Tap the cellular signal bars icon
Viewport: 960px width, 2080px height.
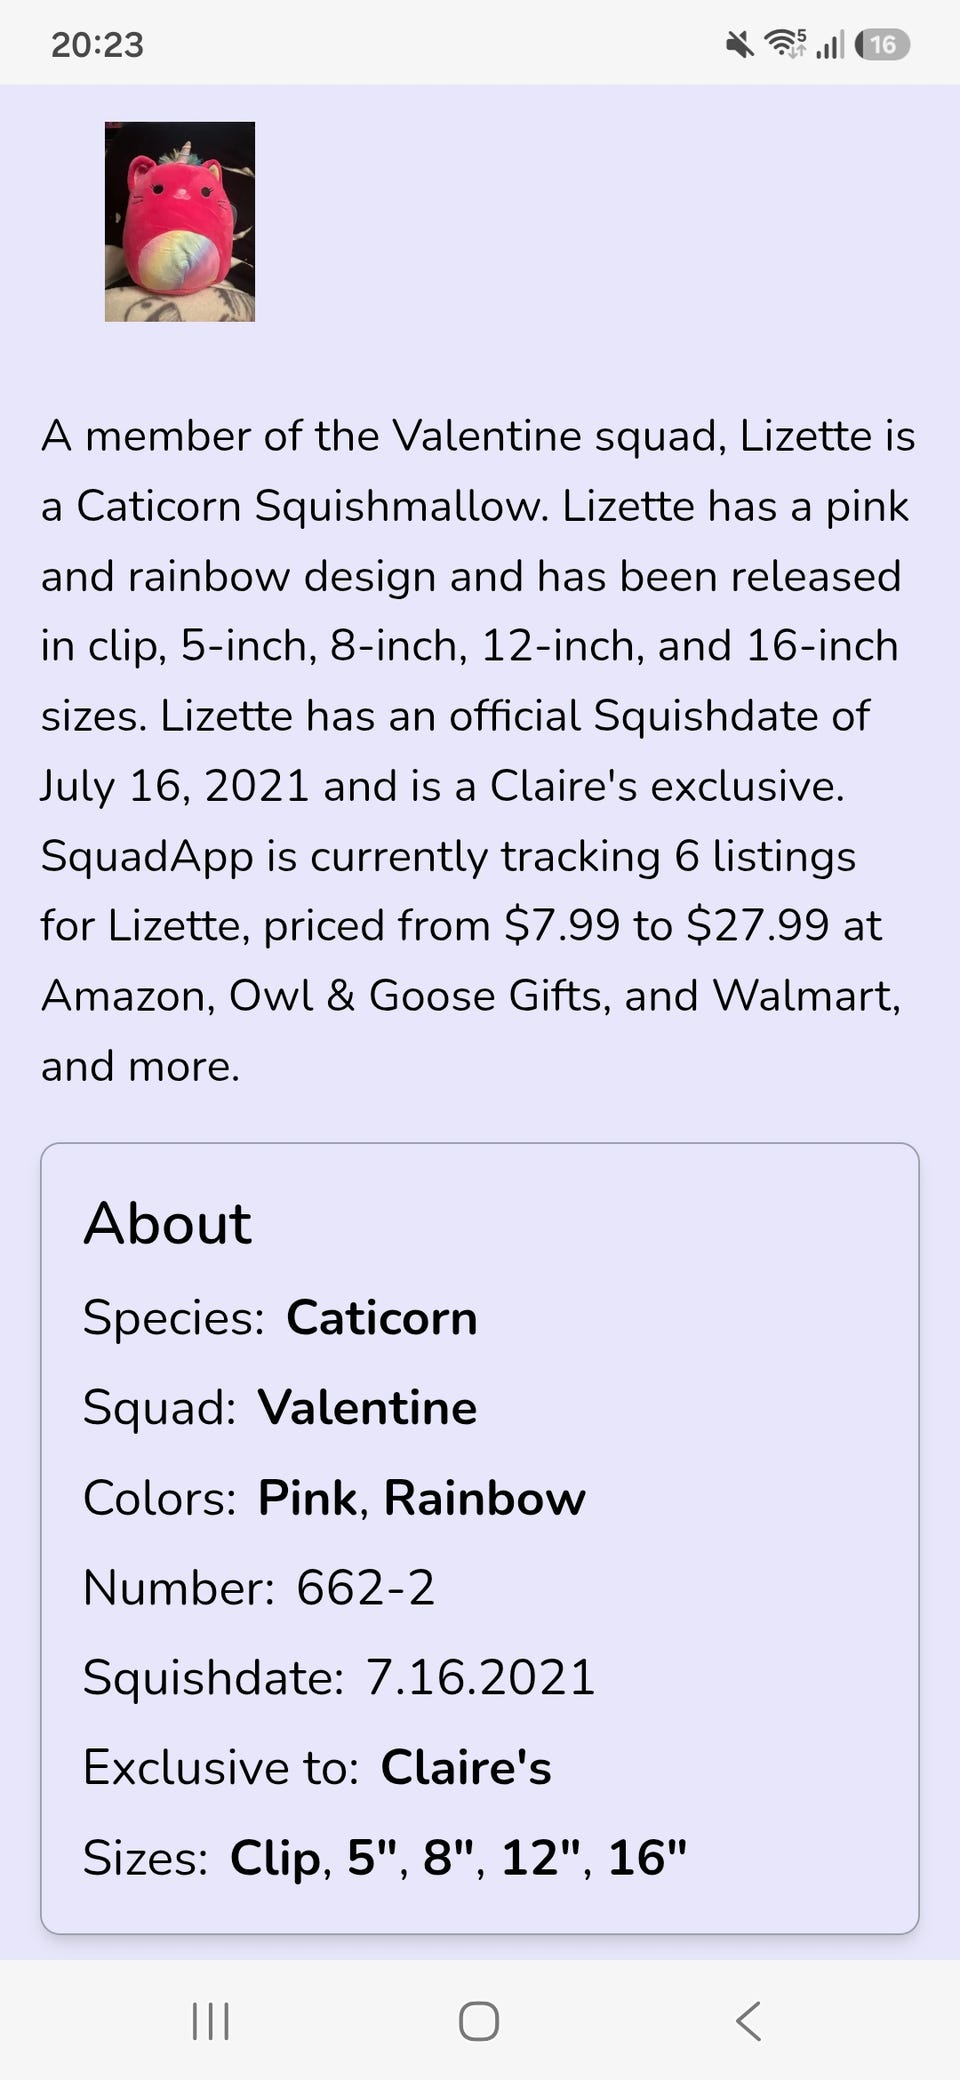(830, 44)
